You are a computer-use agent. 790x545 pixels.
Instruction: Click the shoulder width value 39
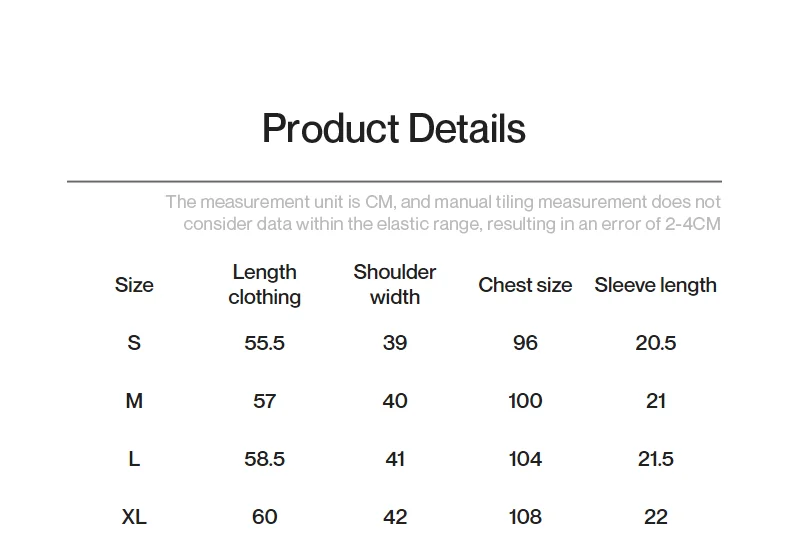tap(394, 343)
